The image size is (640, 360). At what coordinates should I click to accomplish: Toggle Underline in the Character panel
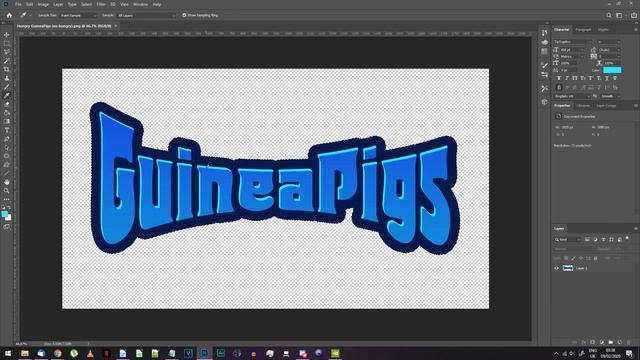click(607, 78)
